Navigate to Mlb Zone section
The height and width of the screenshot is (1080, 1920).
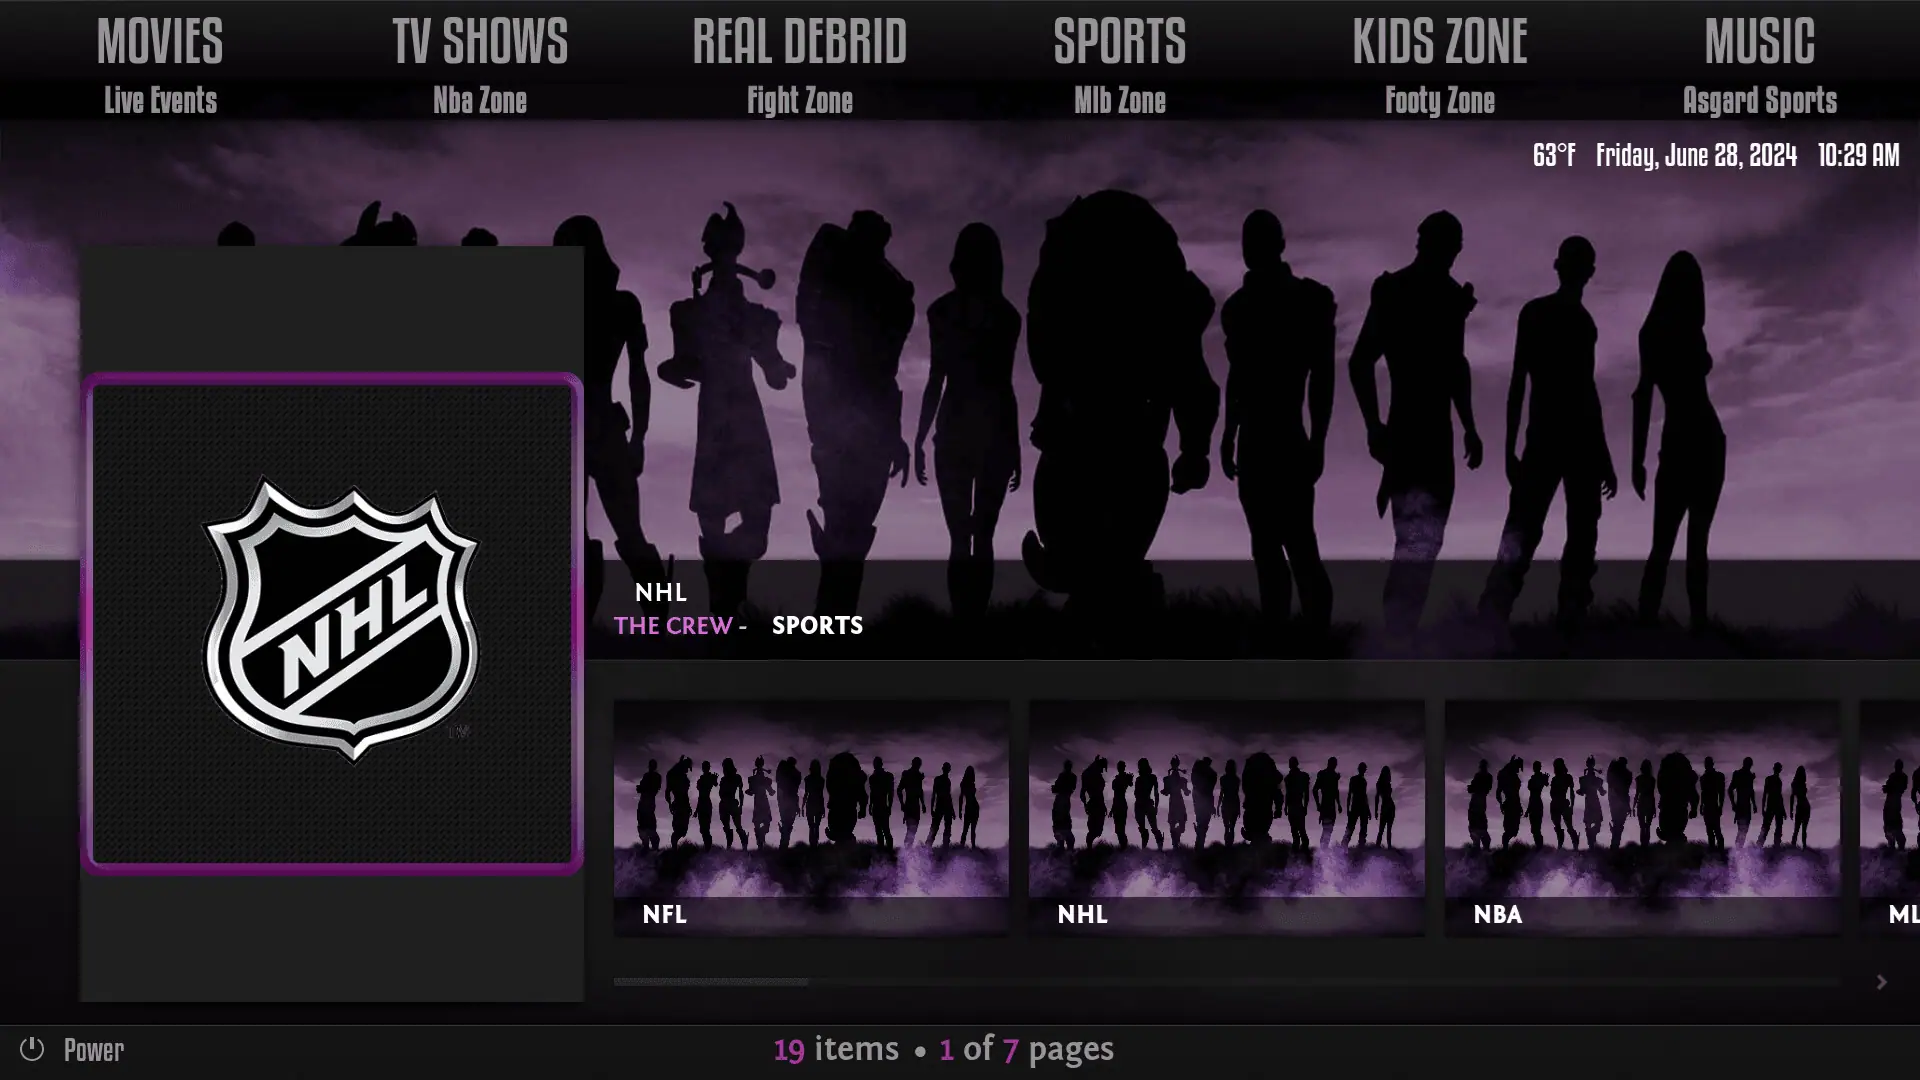(x=1120, y=100)
